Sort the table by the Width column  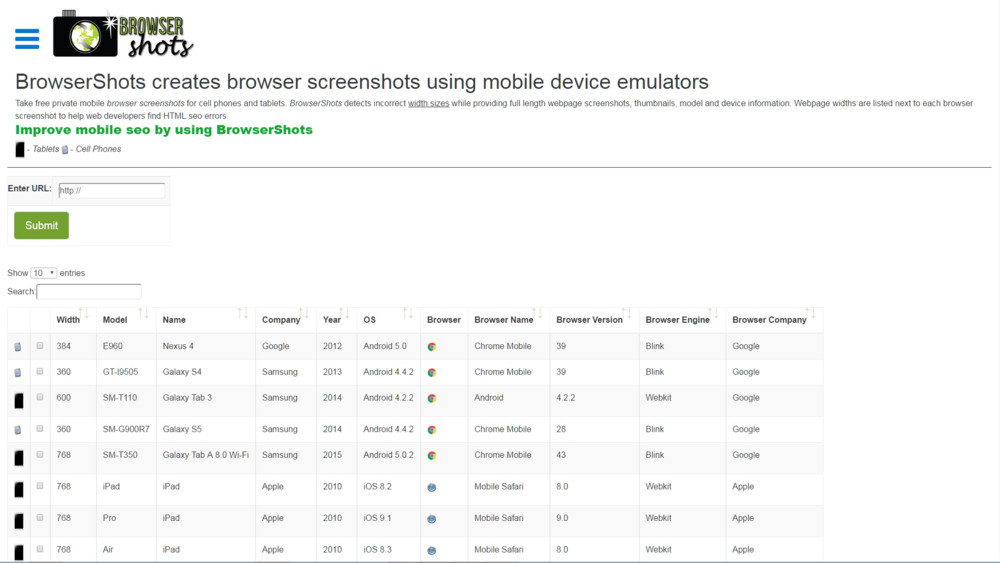pyautogui.click(x=73, y=319)
